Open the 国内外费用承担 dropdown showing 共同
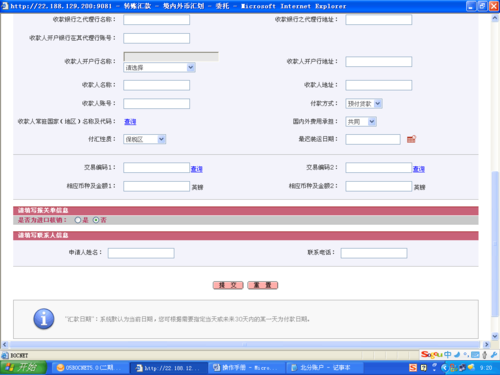 click(x=361, y=122)
